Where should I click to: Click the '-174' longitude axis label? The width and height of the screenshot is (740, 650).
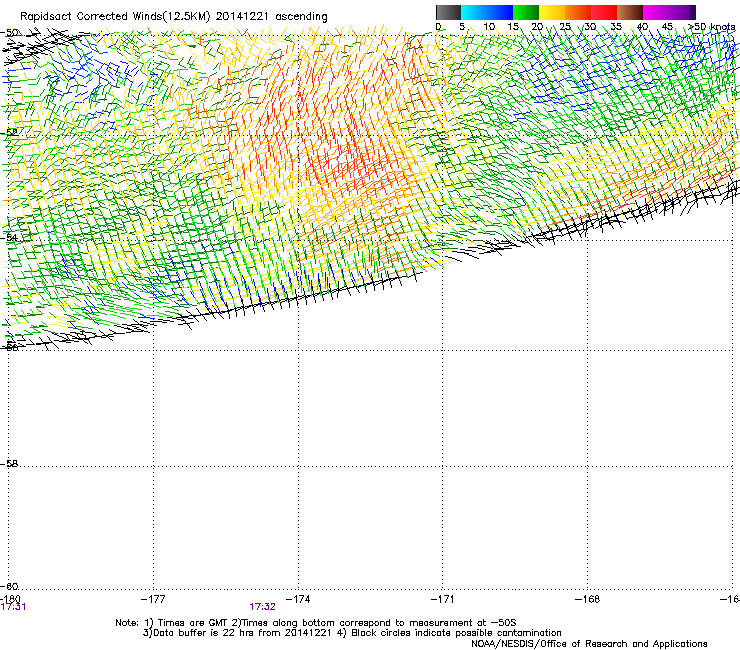(298, 599)
